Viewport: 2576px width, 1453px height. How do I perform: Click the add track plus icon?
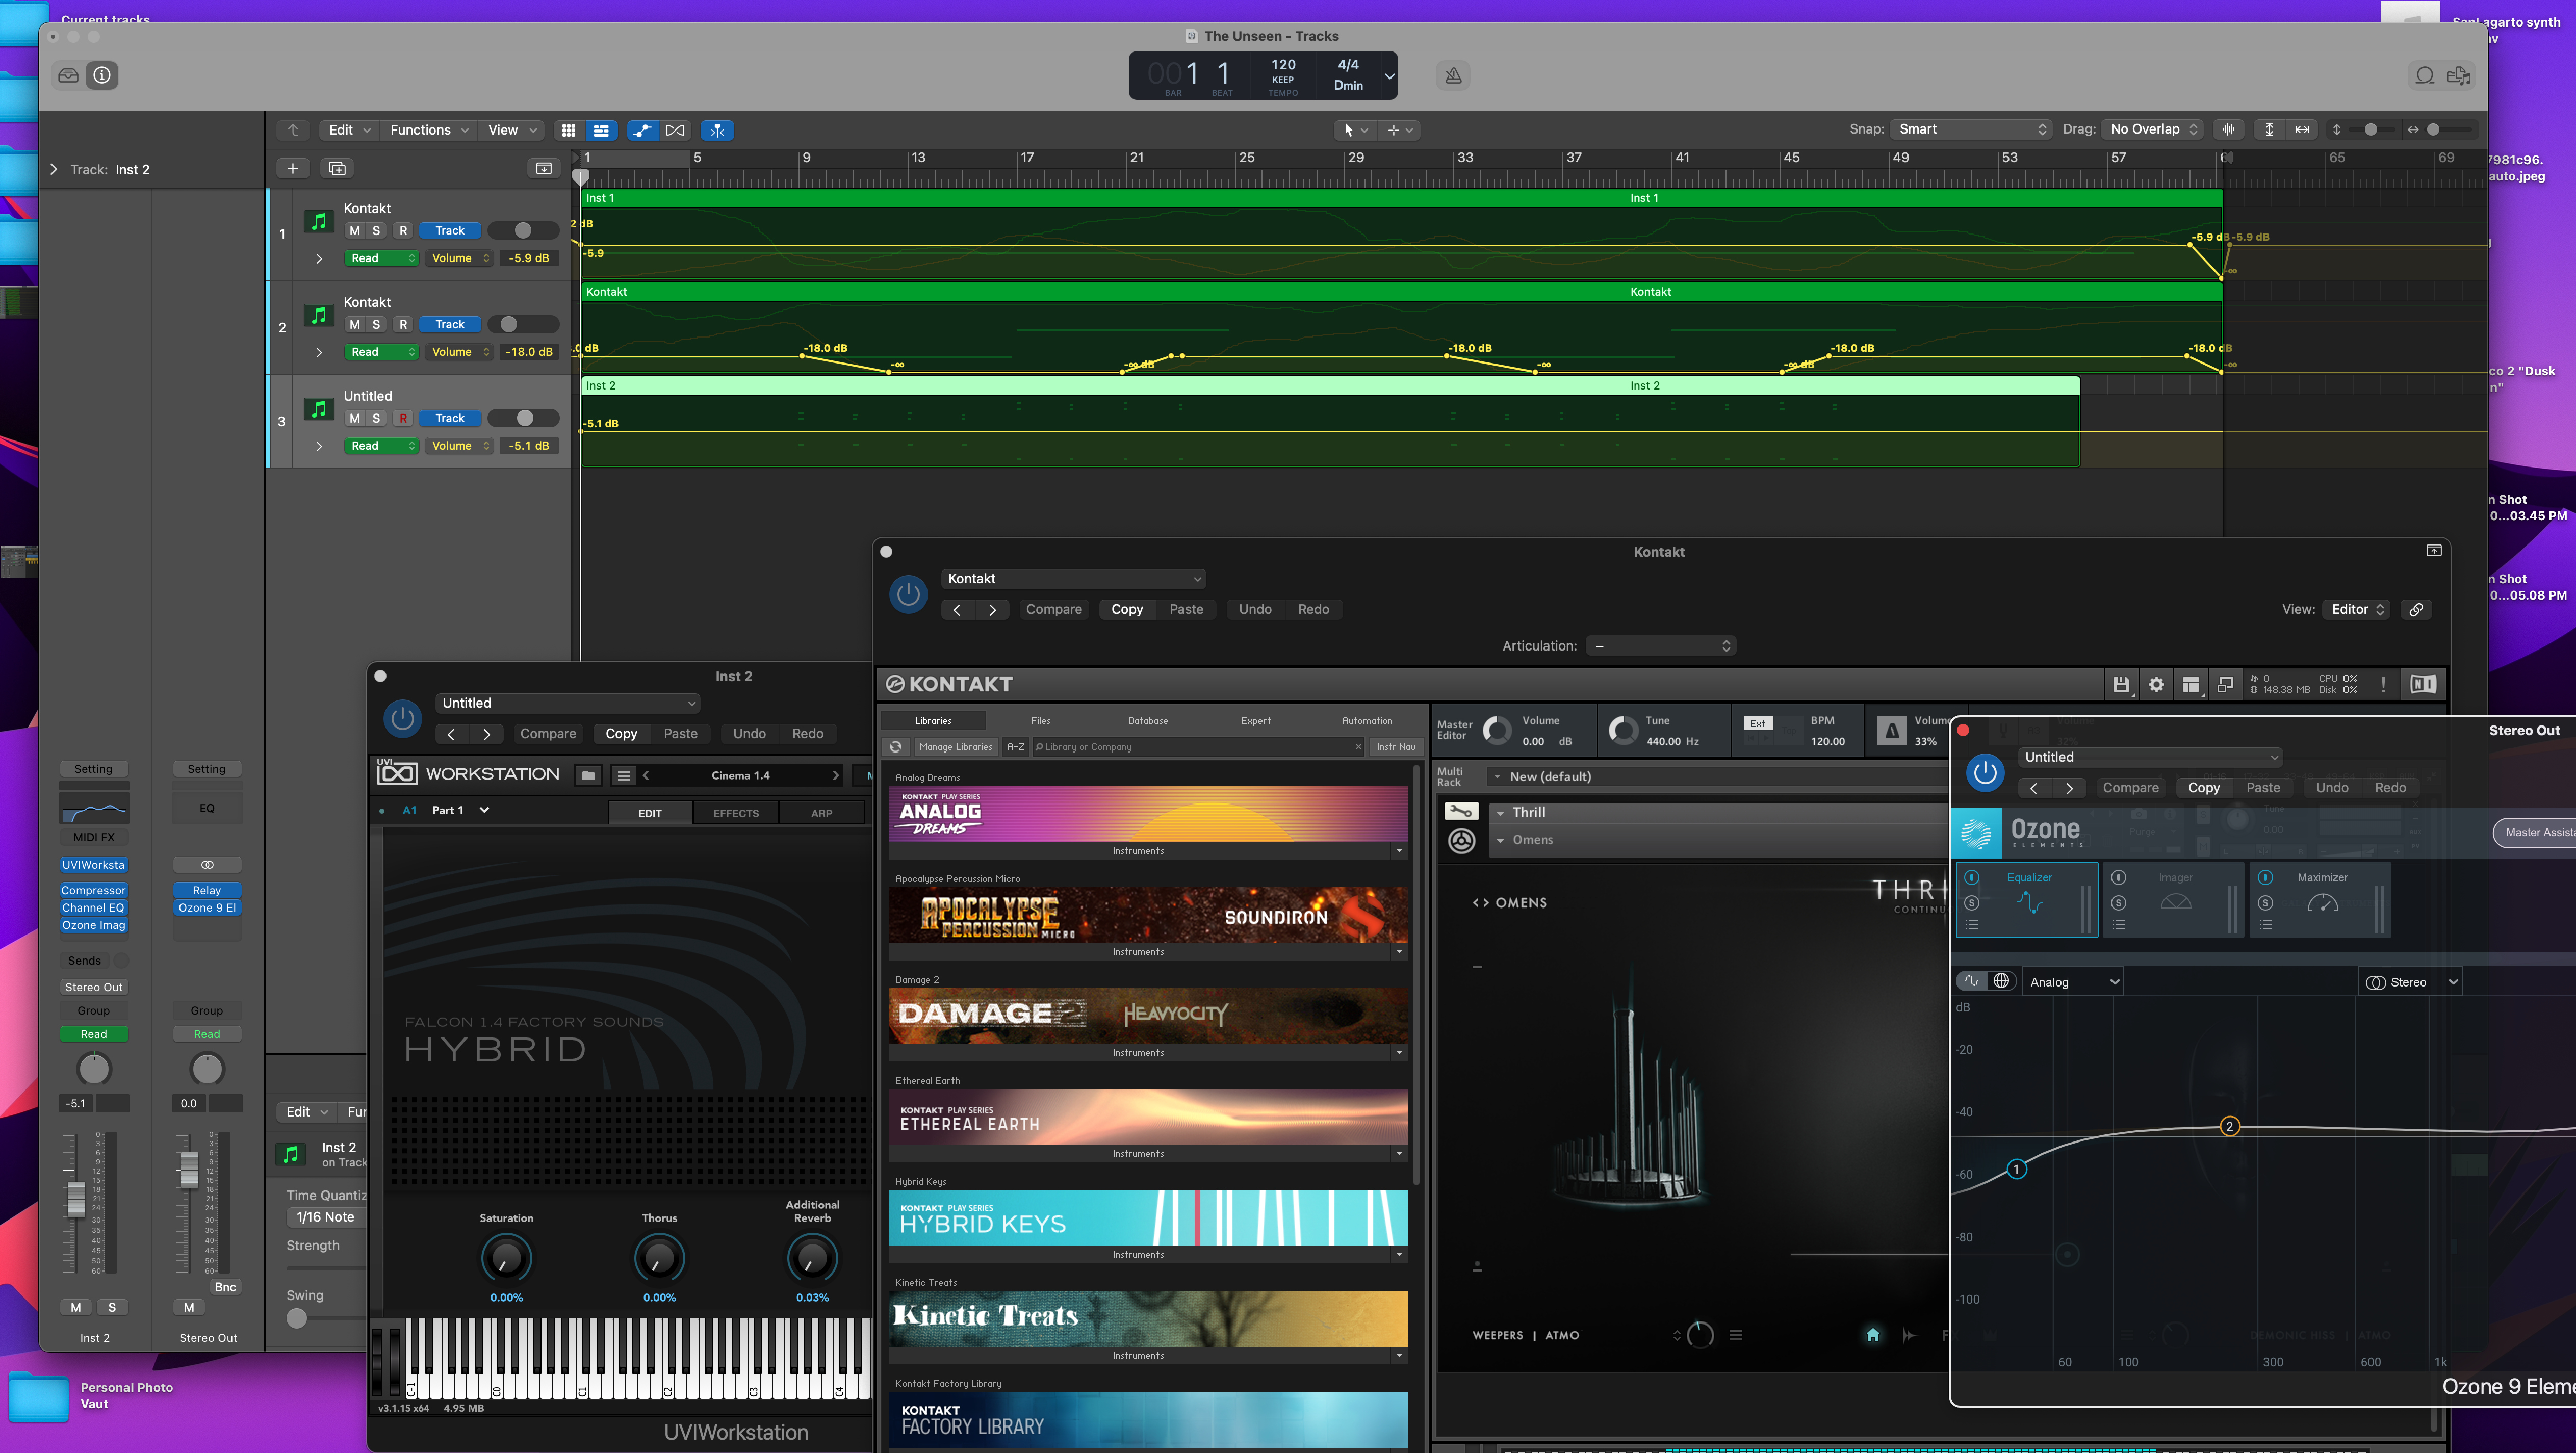[292, 168]
